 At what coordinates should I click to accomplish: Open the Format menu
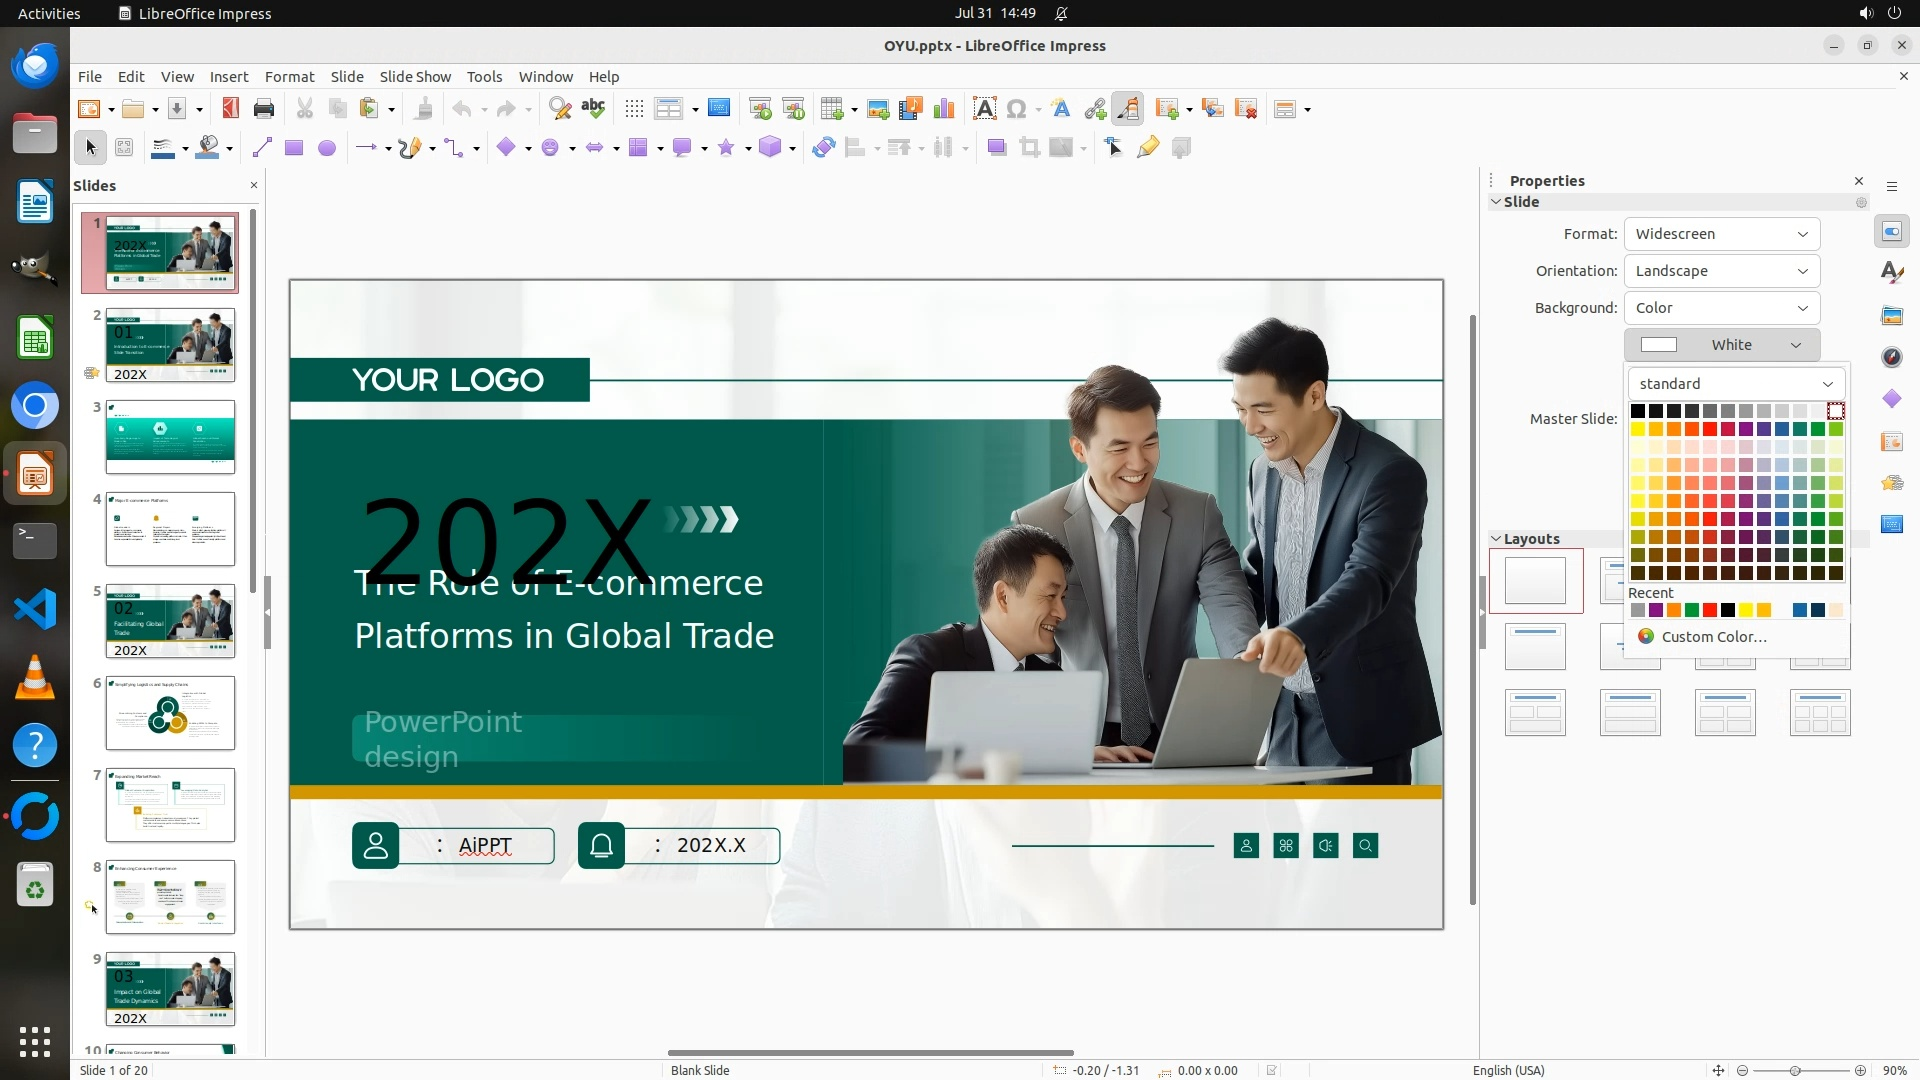click(289, 77)
